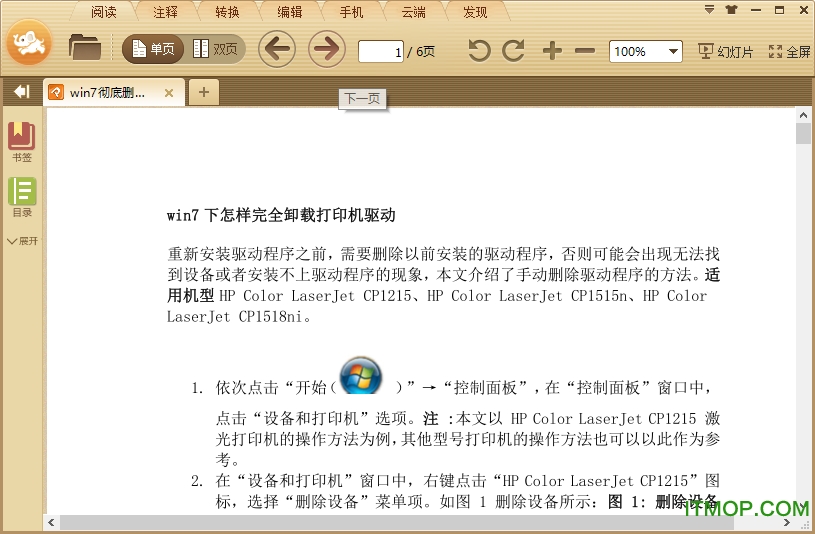Viewport: 815px width, 534px height.
Task: Click the heading win7下怎样完全卸载打印机驱动
Action: (x=281, y=215)
